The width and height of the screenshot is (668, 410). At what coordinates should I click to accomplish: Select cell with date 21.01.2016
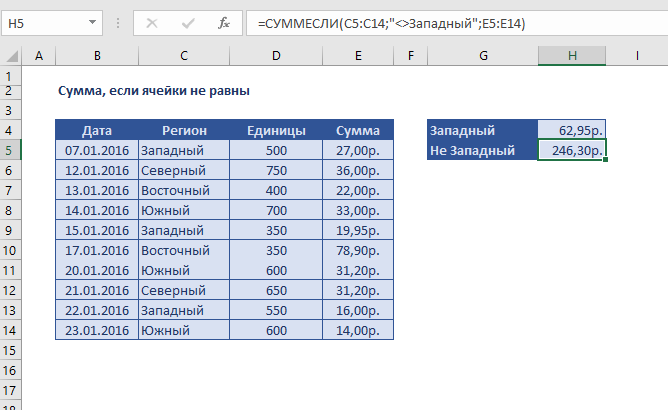[x=97, y=290]
